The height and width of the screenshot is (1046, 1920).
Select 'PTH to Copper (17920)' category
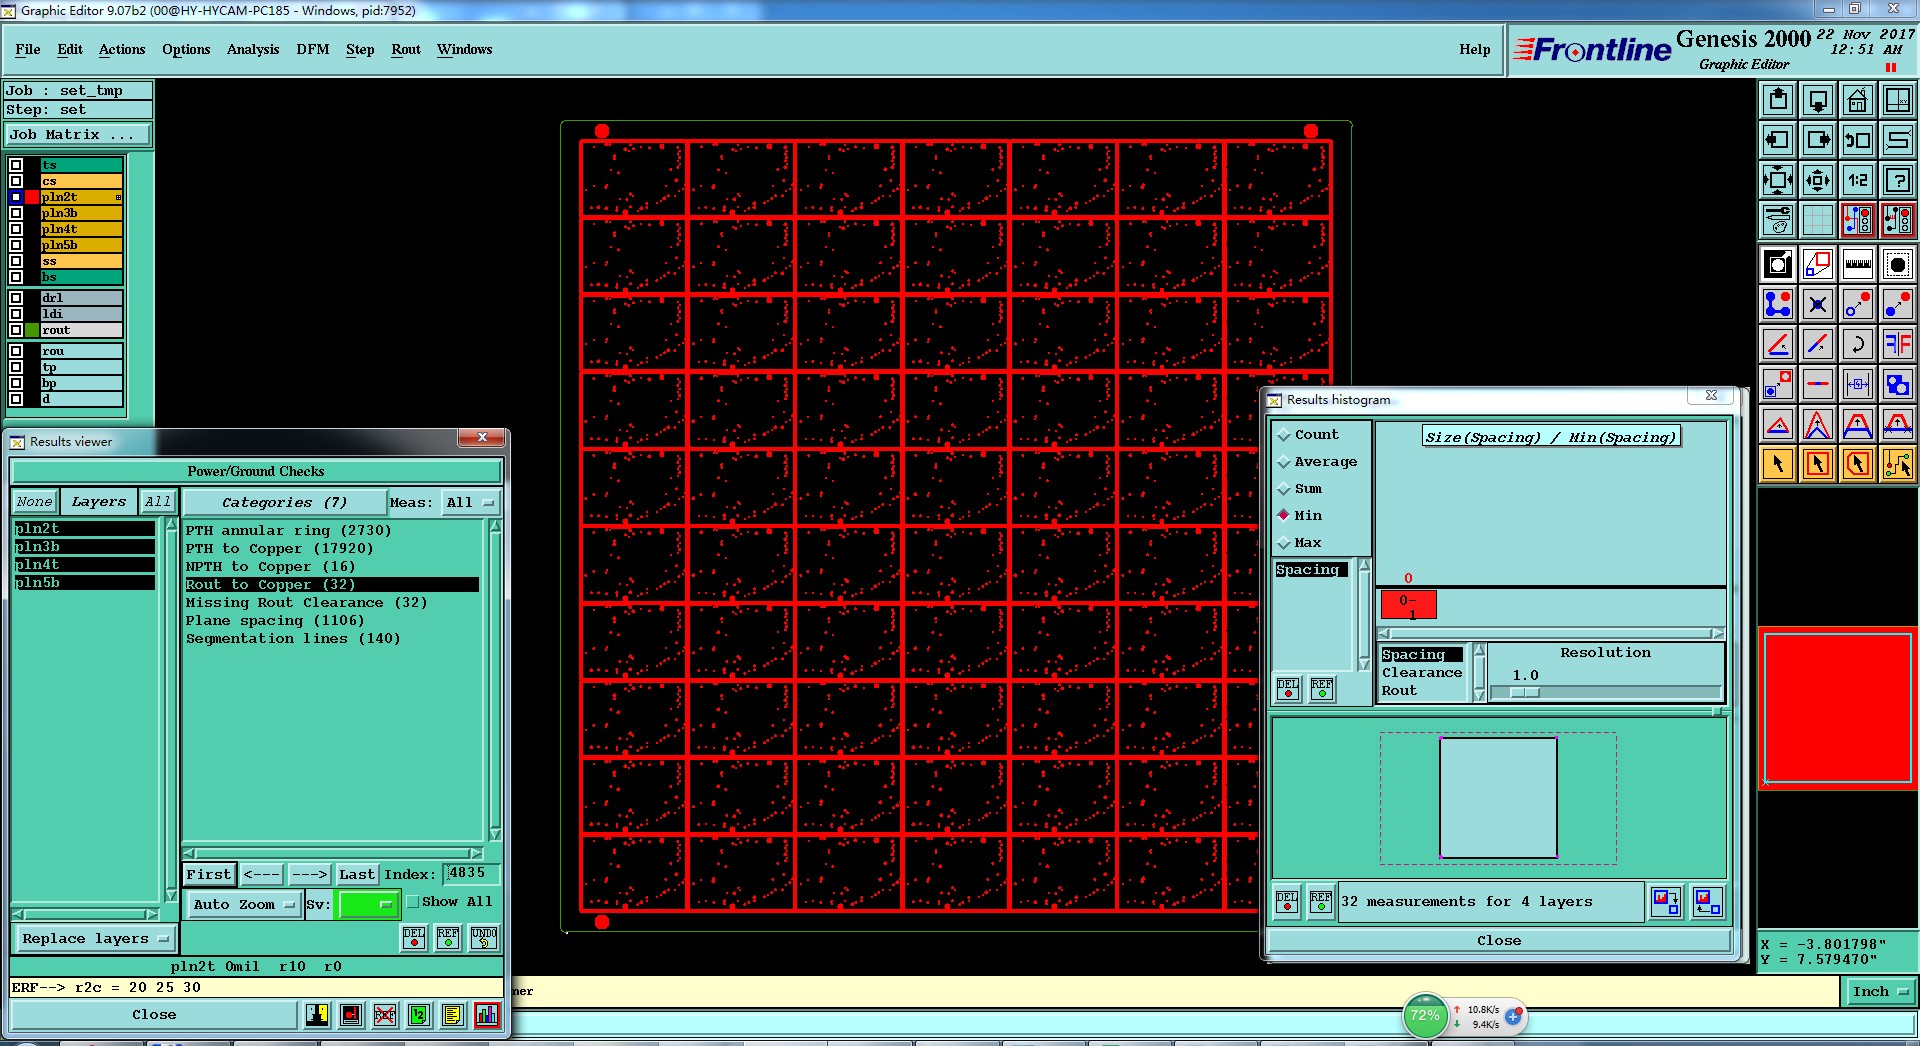(x=279, y=549)
